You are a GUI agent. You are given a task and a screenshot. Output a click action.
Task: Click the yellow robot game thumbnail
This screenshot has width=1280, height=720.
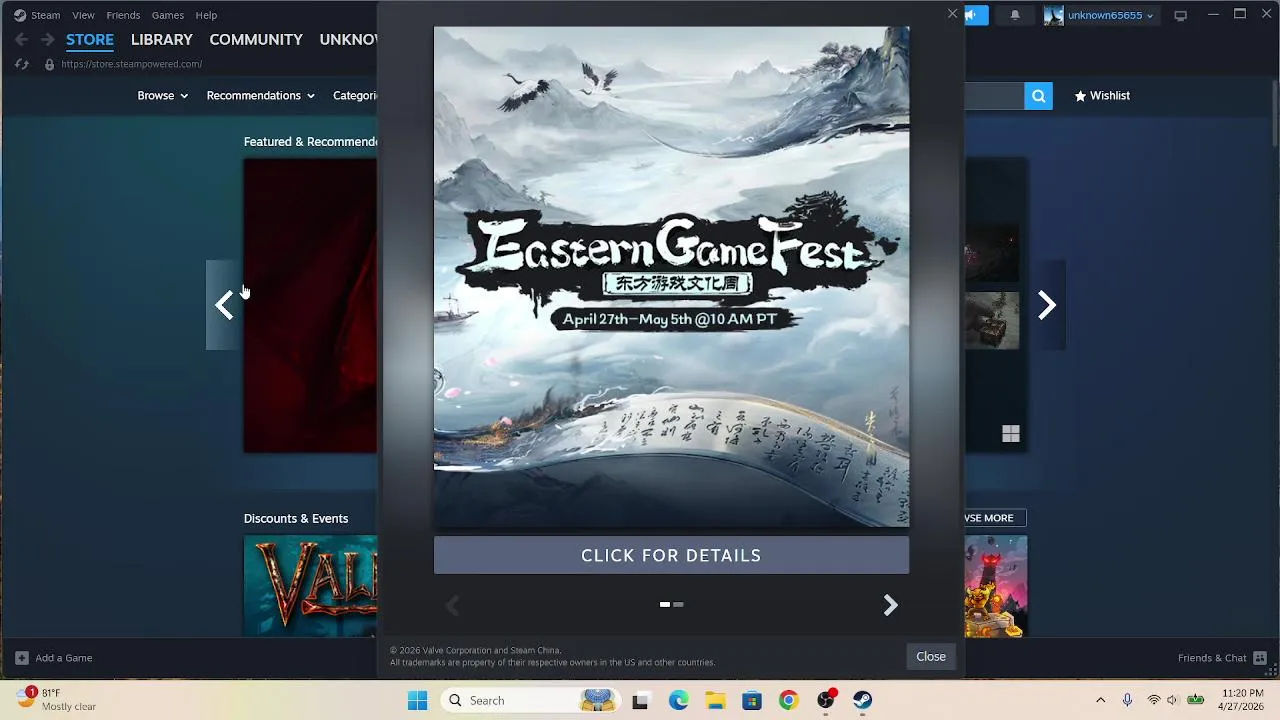pos(995,586)
